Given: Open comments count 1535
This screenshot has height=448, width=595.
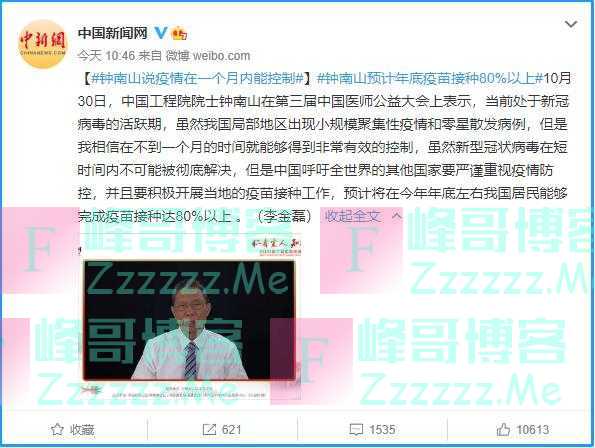Looking at the screenshot, I should point(382,430).
